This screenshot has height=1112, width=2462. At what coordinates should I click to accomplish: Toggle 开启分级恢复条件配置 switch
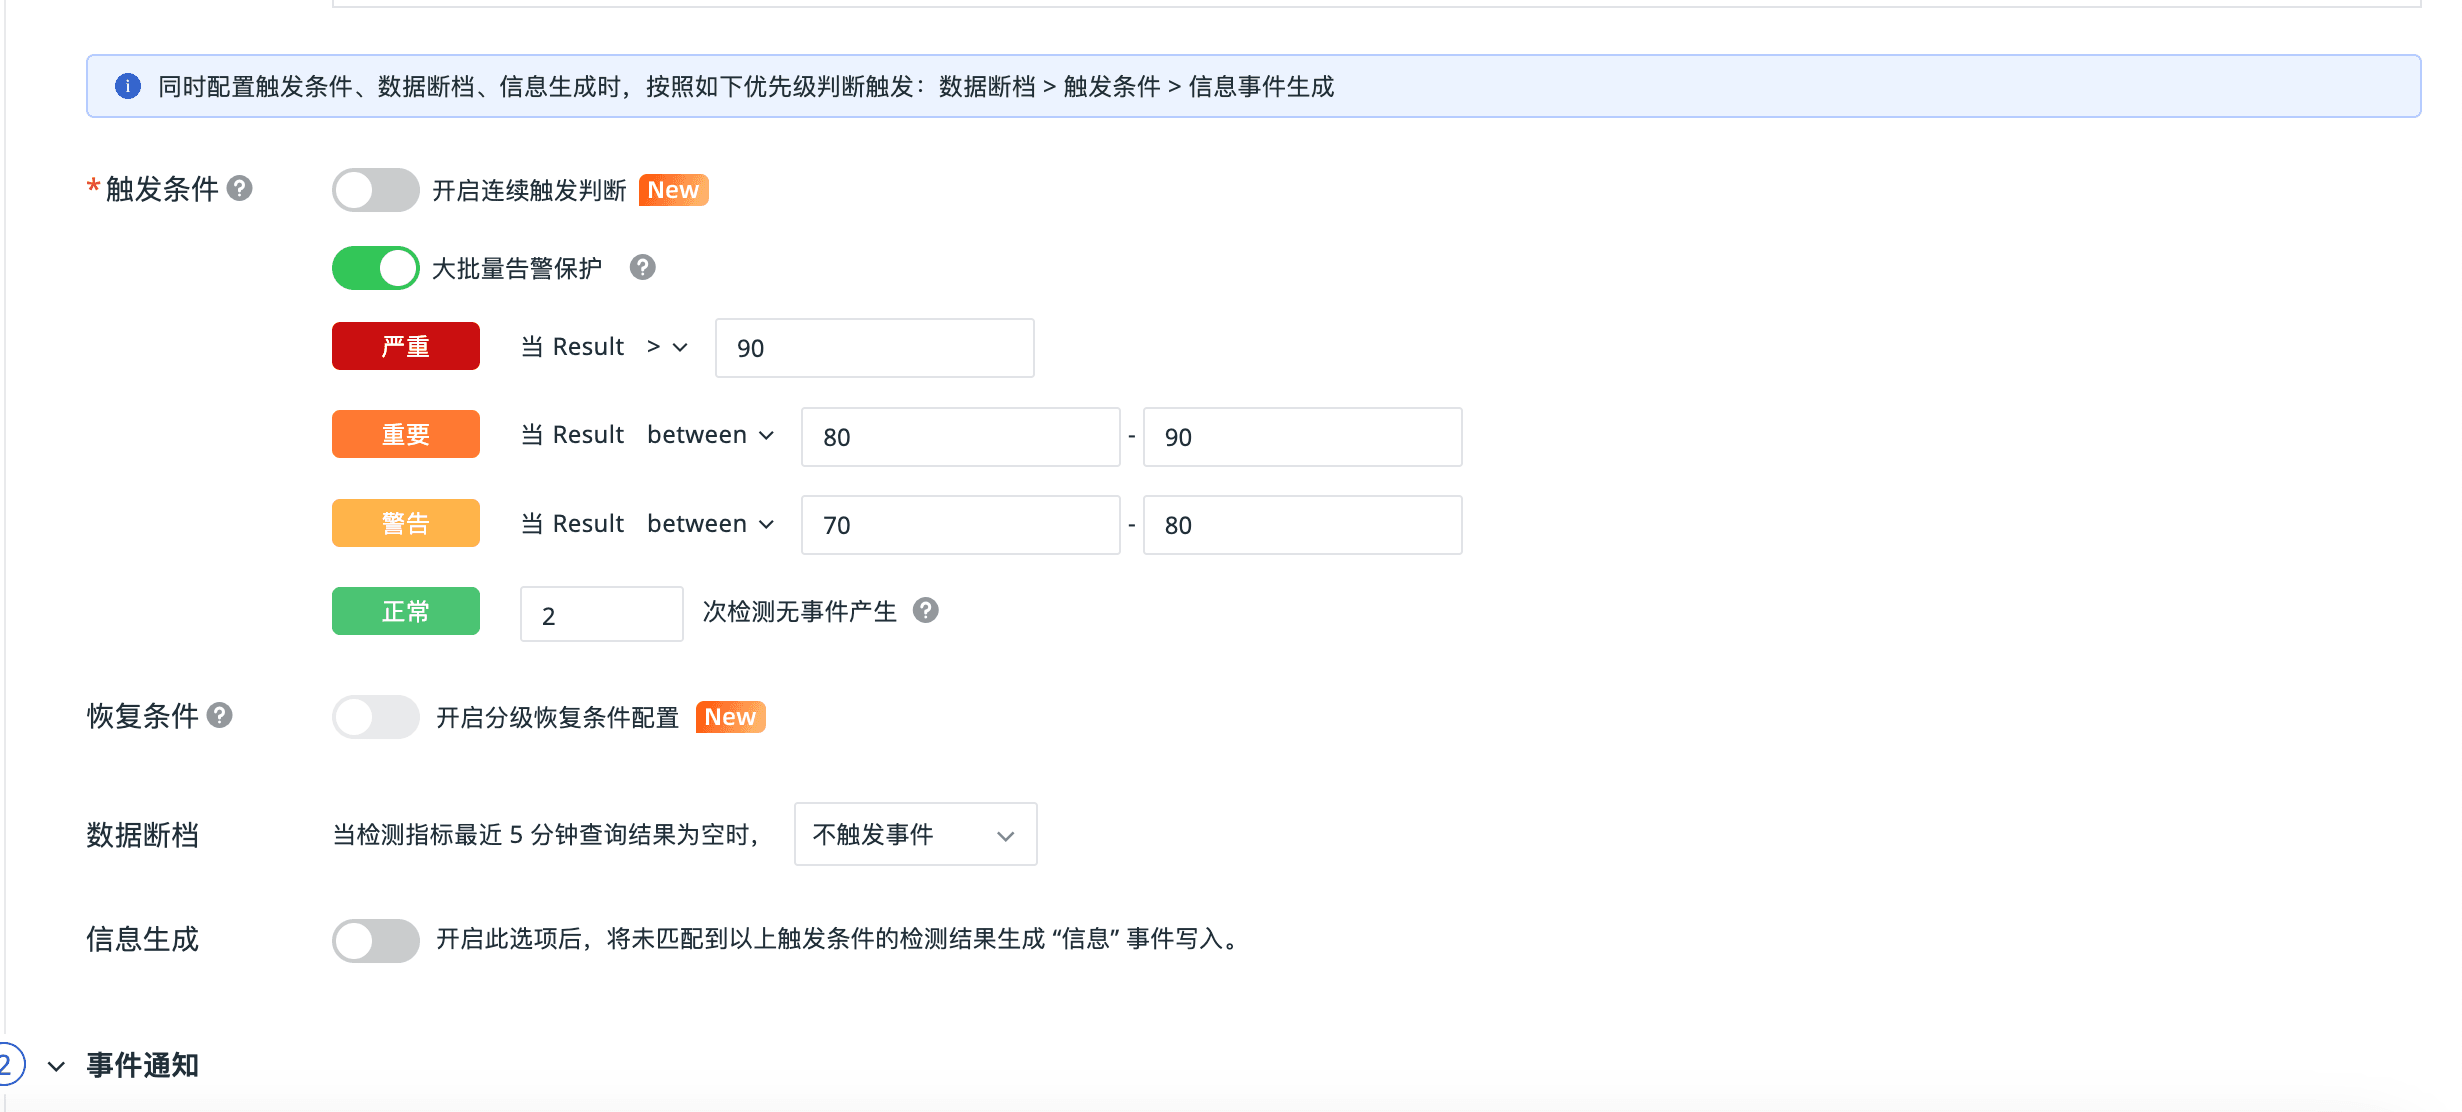[375, 717]
